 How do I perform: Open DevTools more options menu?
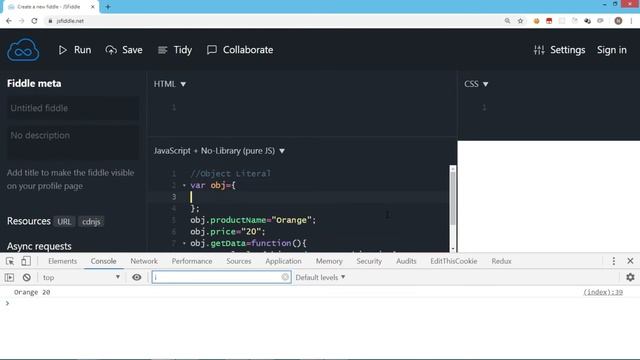point(613,261)
